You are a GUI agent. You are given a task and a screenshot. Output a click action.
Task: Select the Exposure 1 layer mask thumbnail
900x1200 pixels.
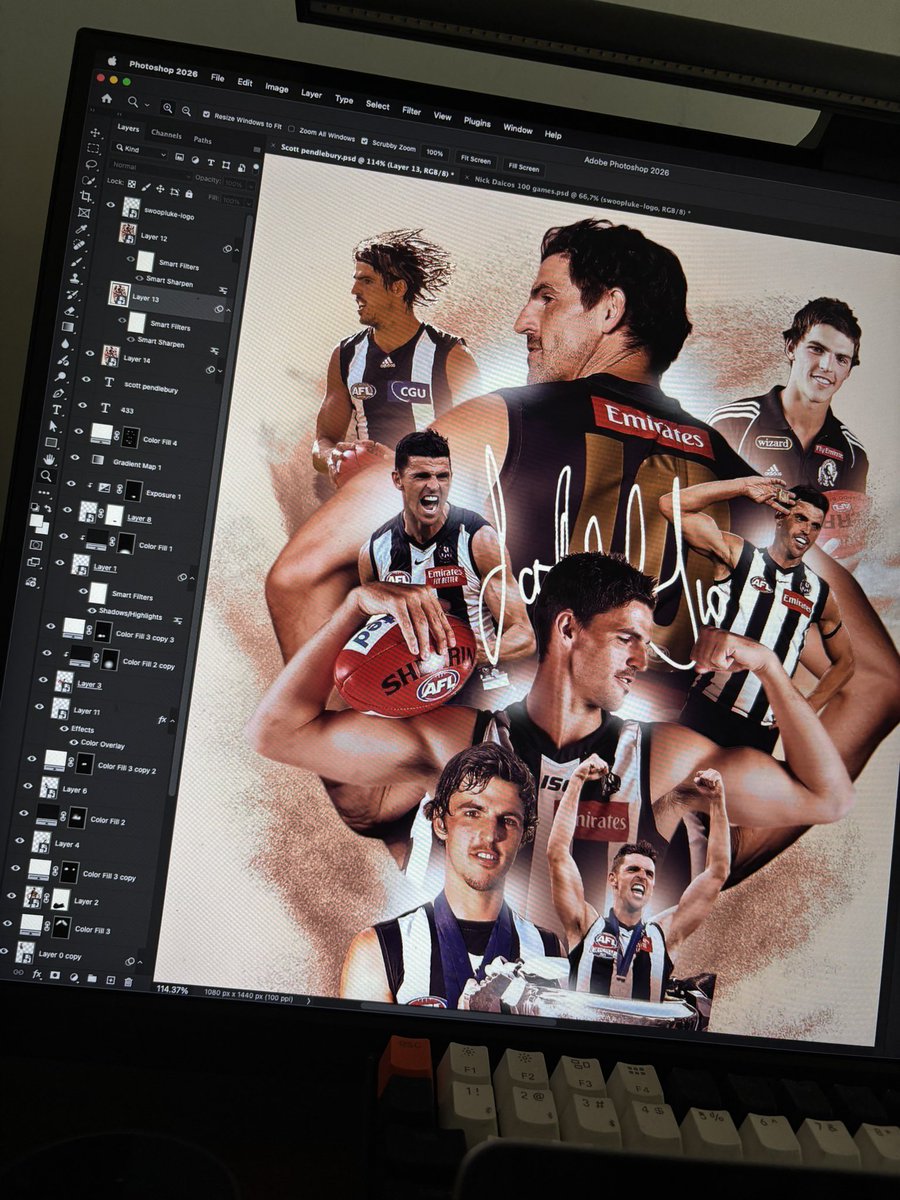[x=134, y=491]
